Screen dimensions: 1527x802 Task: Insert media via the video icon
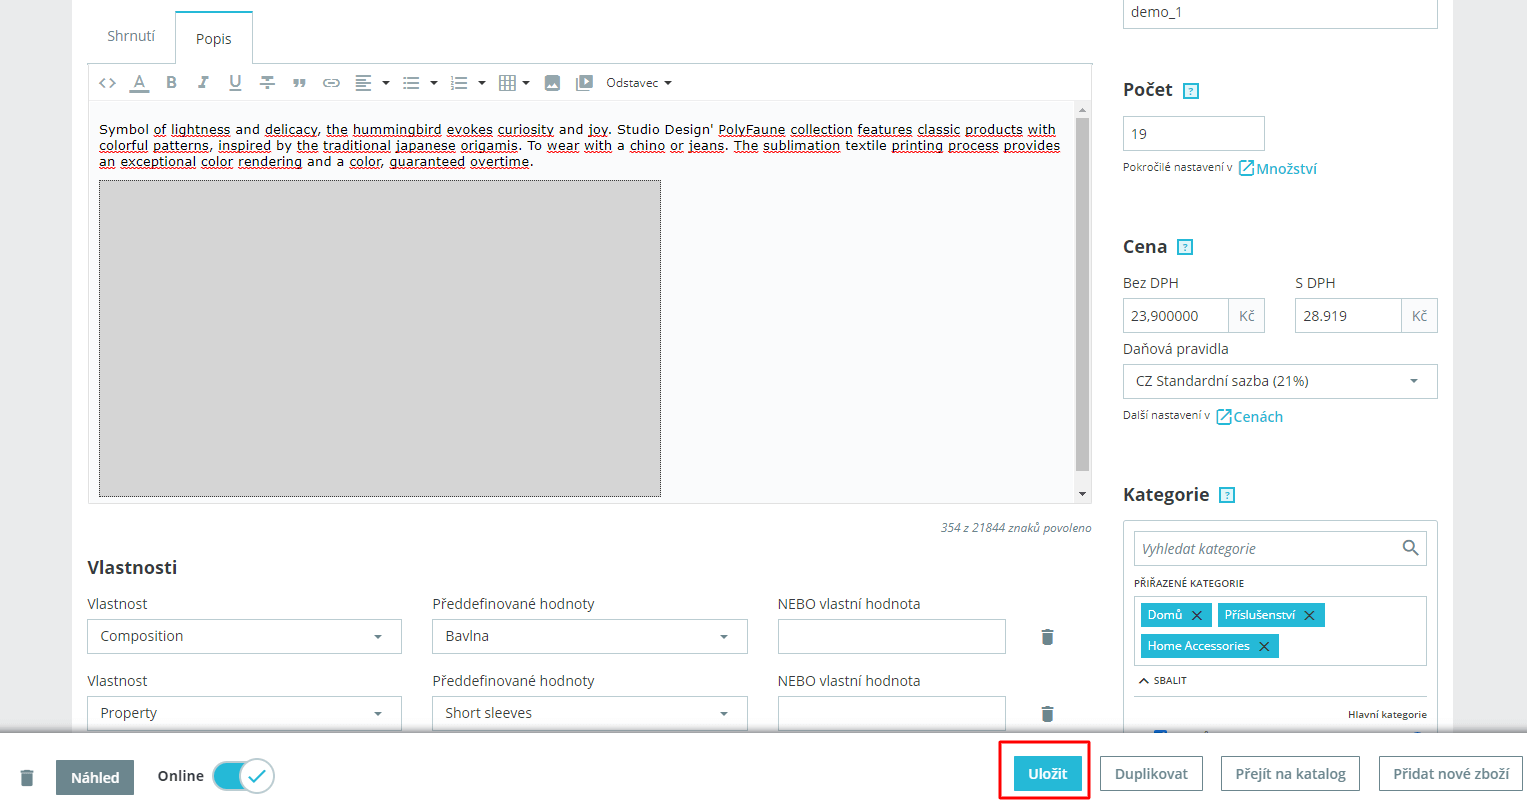point(584,83)
